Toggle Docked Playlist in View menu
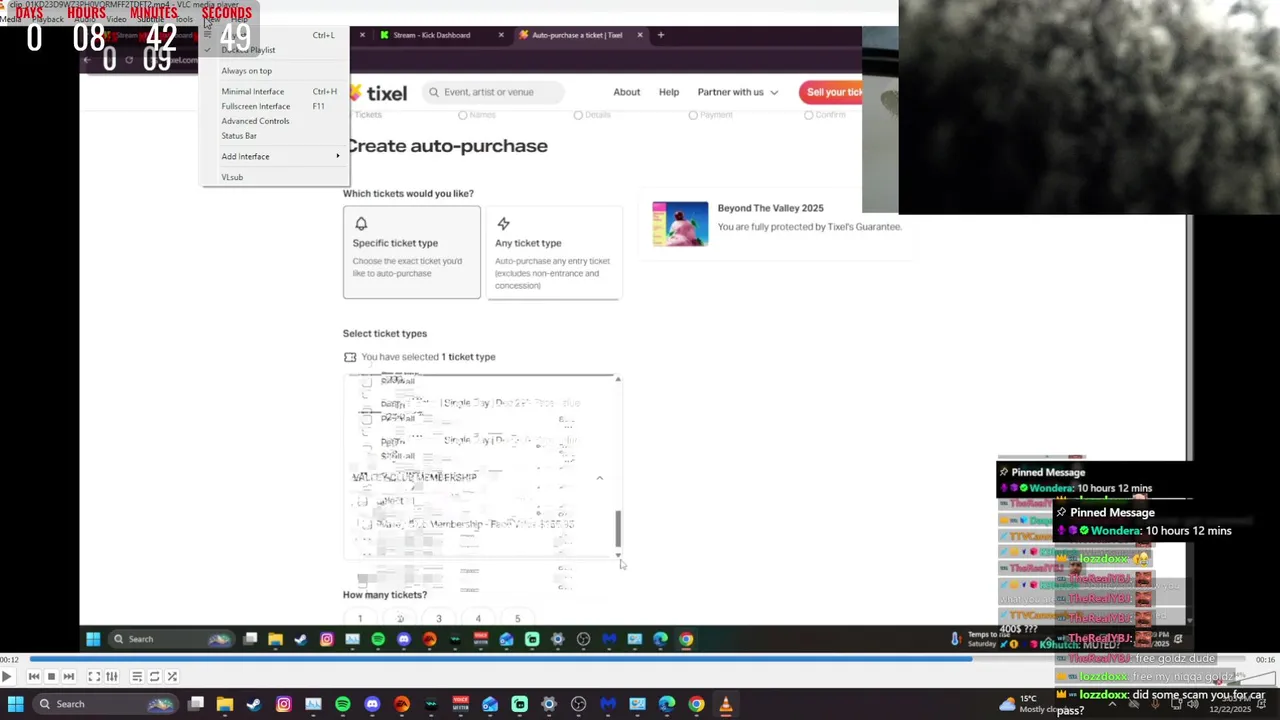The image size is (1280, 720). [275, 50]
